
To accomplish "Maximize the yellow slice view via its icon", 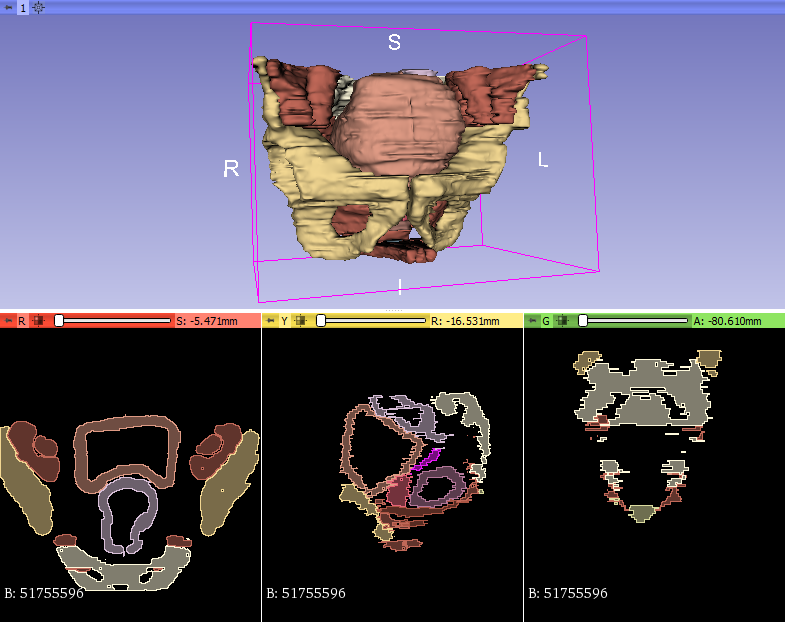I will [x=301, y=321].
